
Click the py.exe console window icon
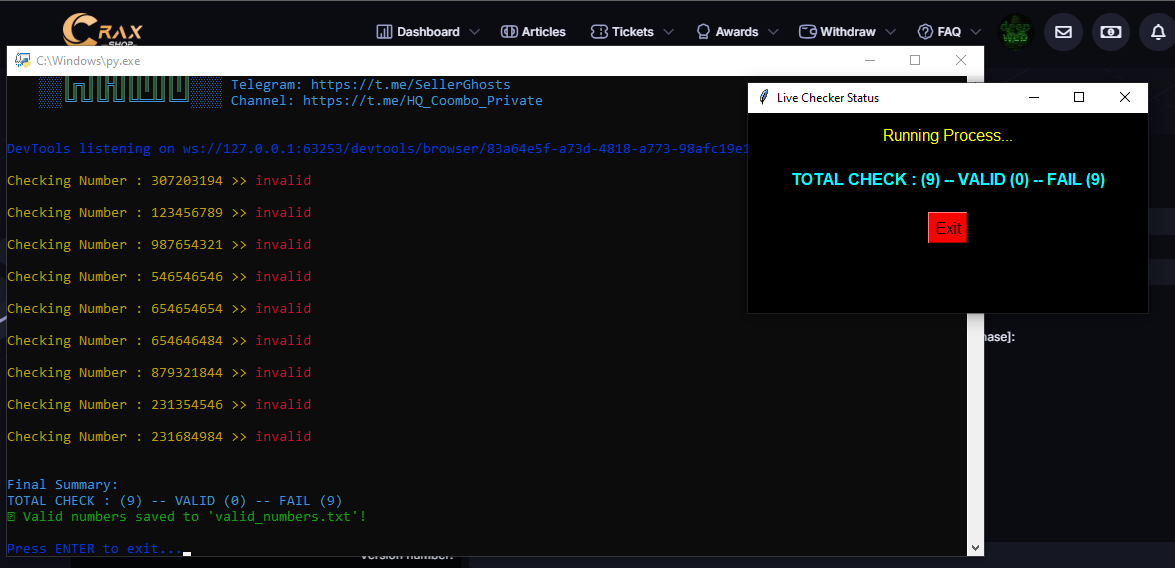pyautogui.click(x=22, y=60)
